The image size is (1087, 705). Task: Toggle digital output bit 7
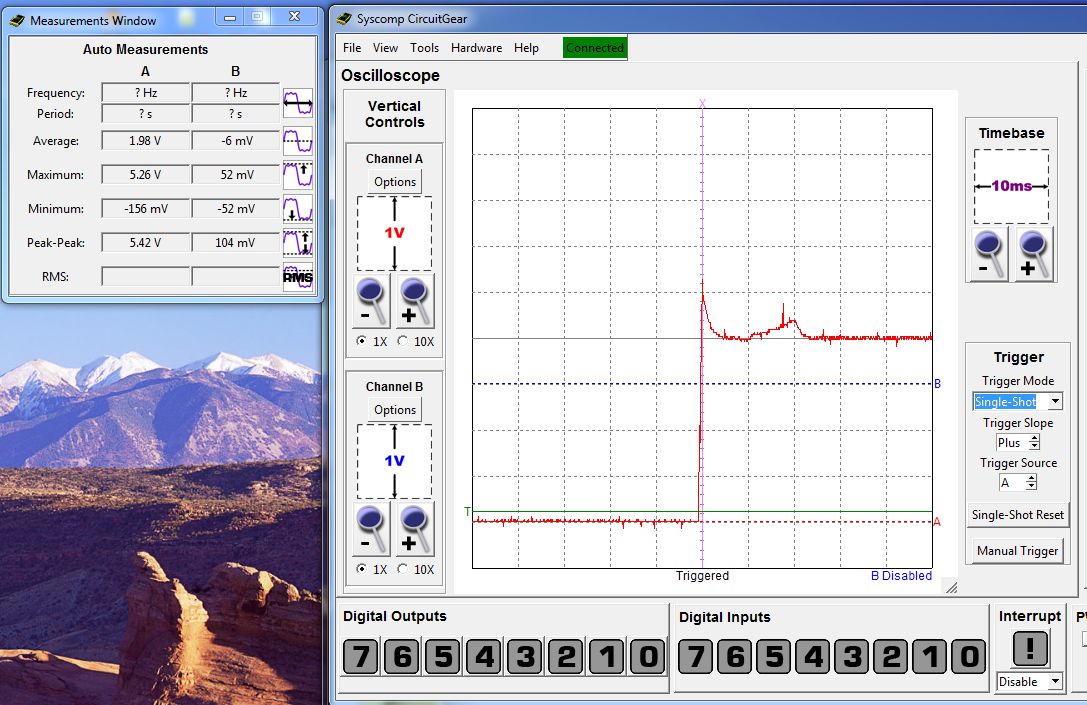click(x=361, y=657)
